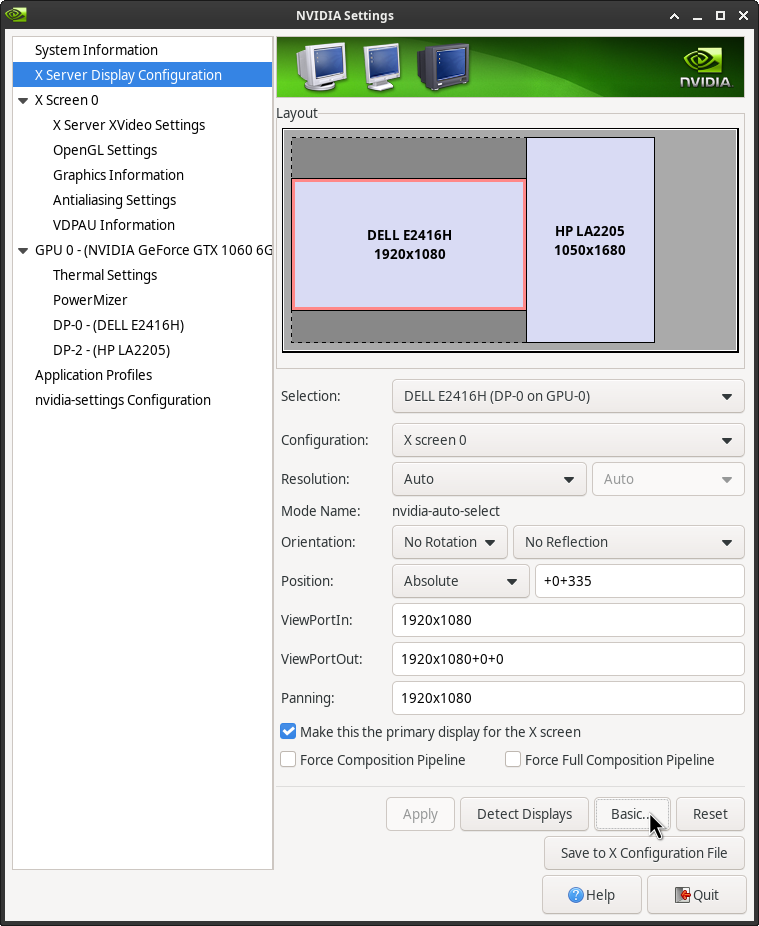Viewport: 759px width, 926px height.
Task: Collapse the GPU 0 tree node
Action: point(23,250)
